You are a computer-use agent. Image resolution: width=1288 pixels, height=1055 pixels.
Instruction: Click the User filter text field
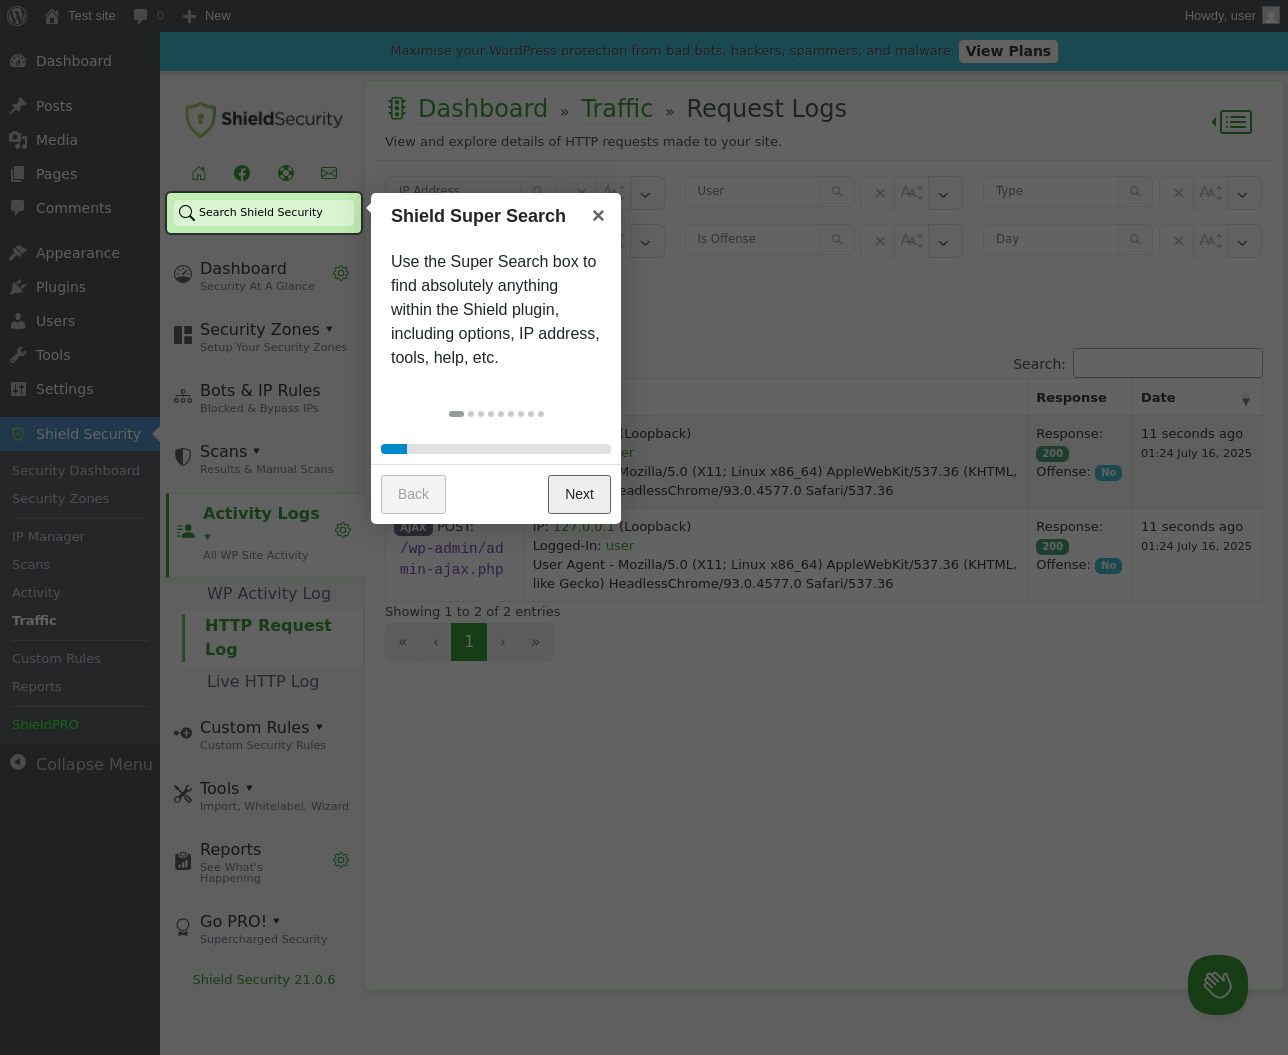click(753, 191)
